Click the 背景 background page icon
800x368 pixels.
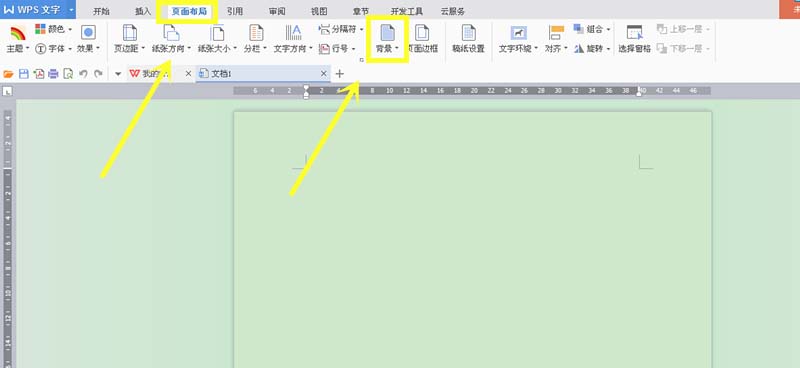coord(388,33)
